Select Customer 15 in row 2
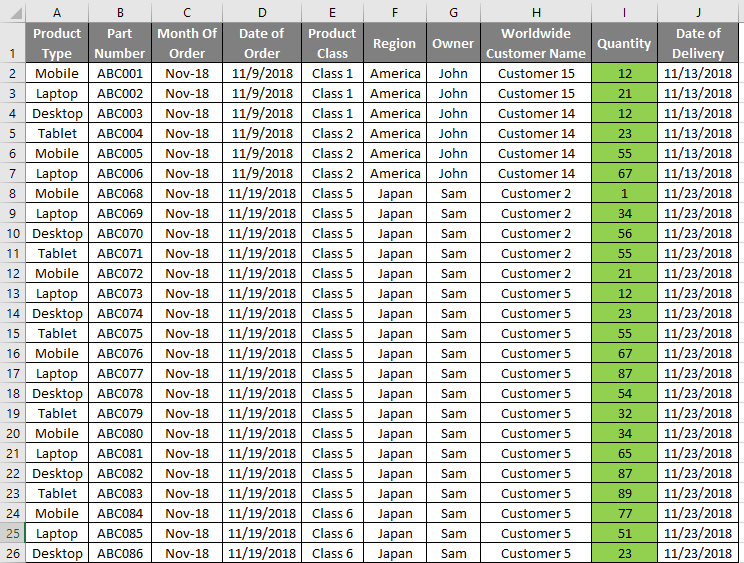The image size is (744, 563). (536, 74)
